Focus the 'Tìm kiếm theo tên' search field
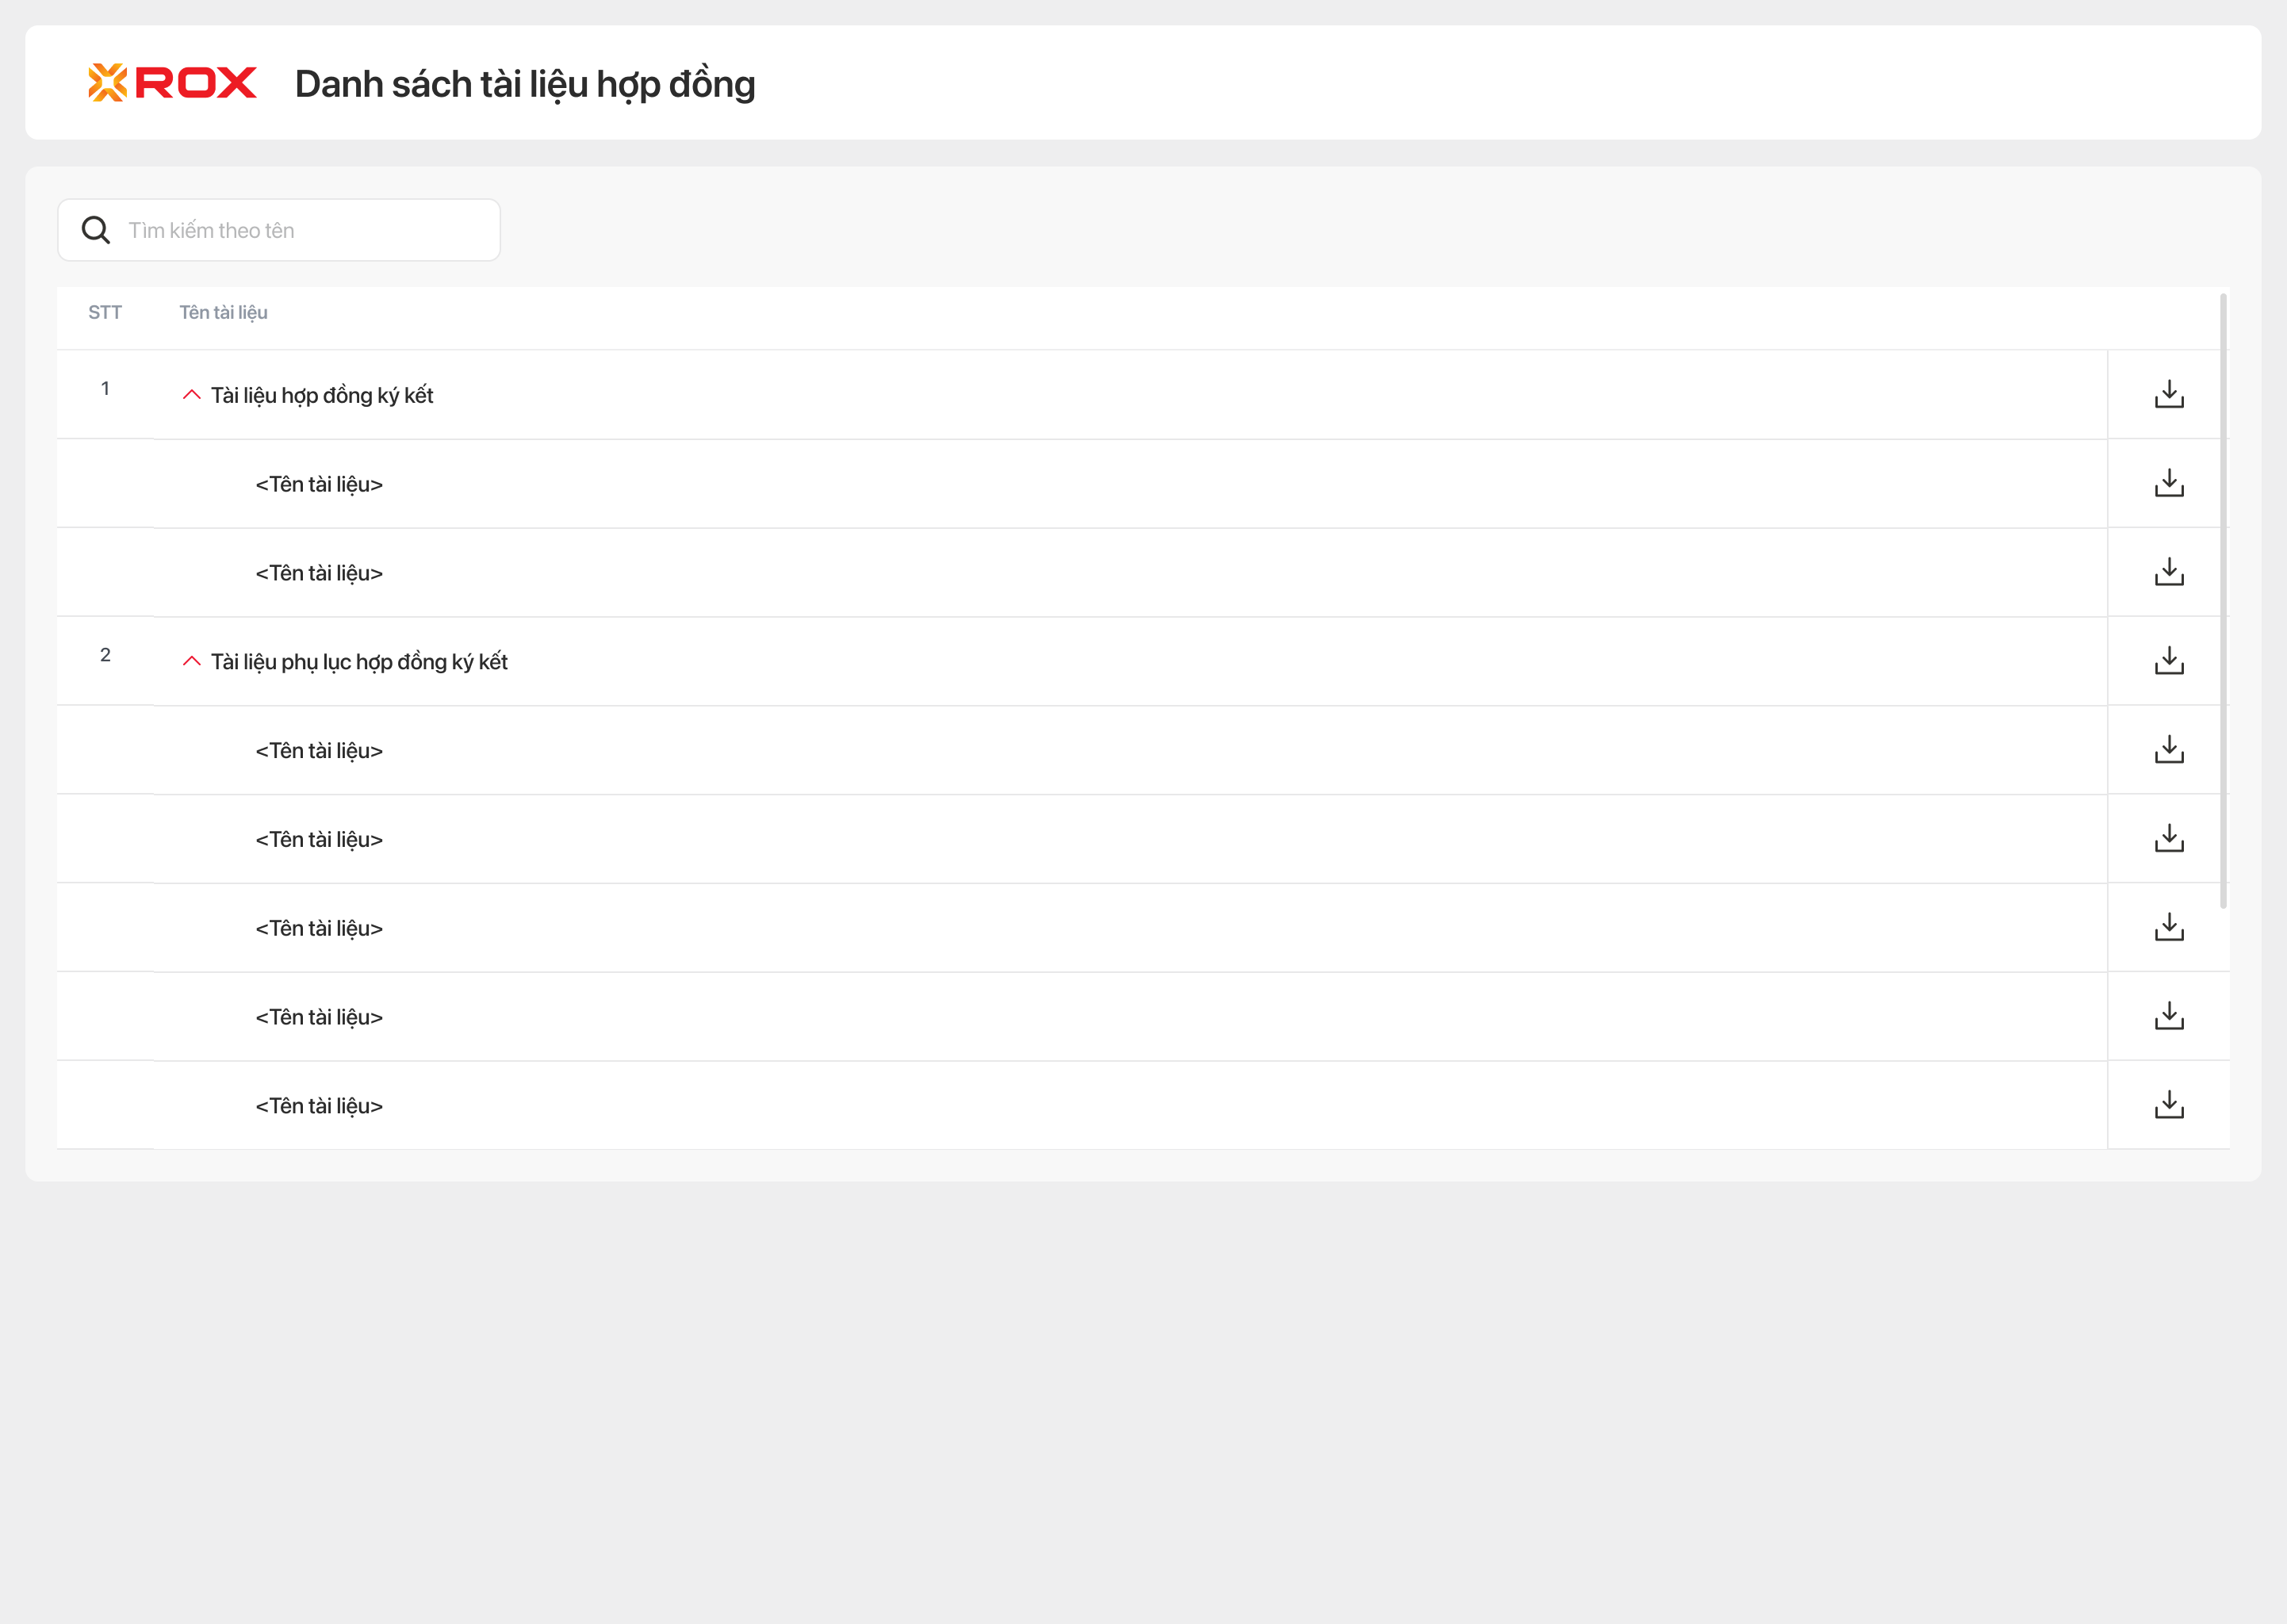Screen dimensions: 2287x1624 [300, 230]
